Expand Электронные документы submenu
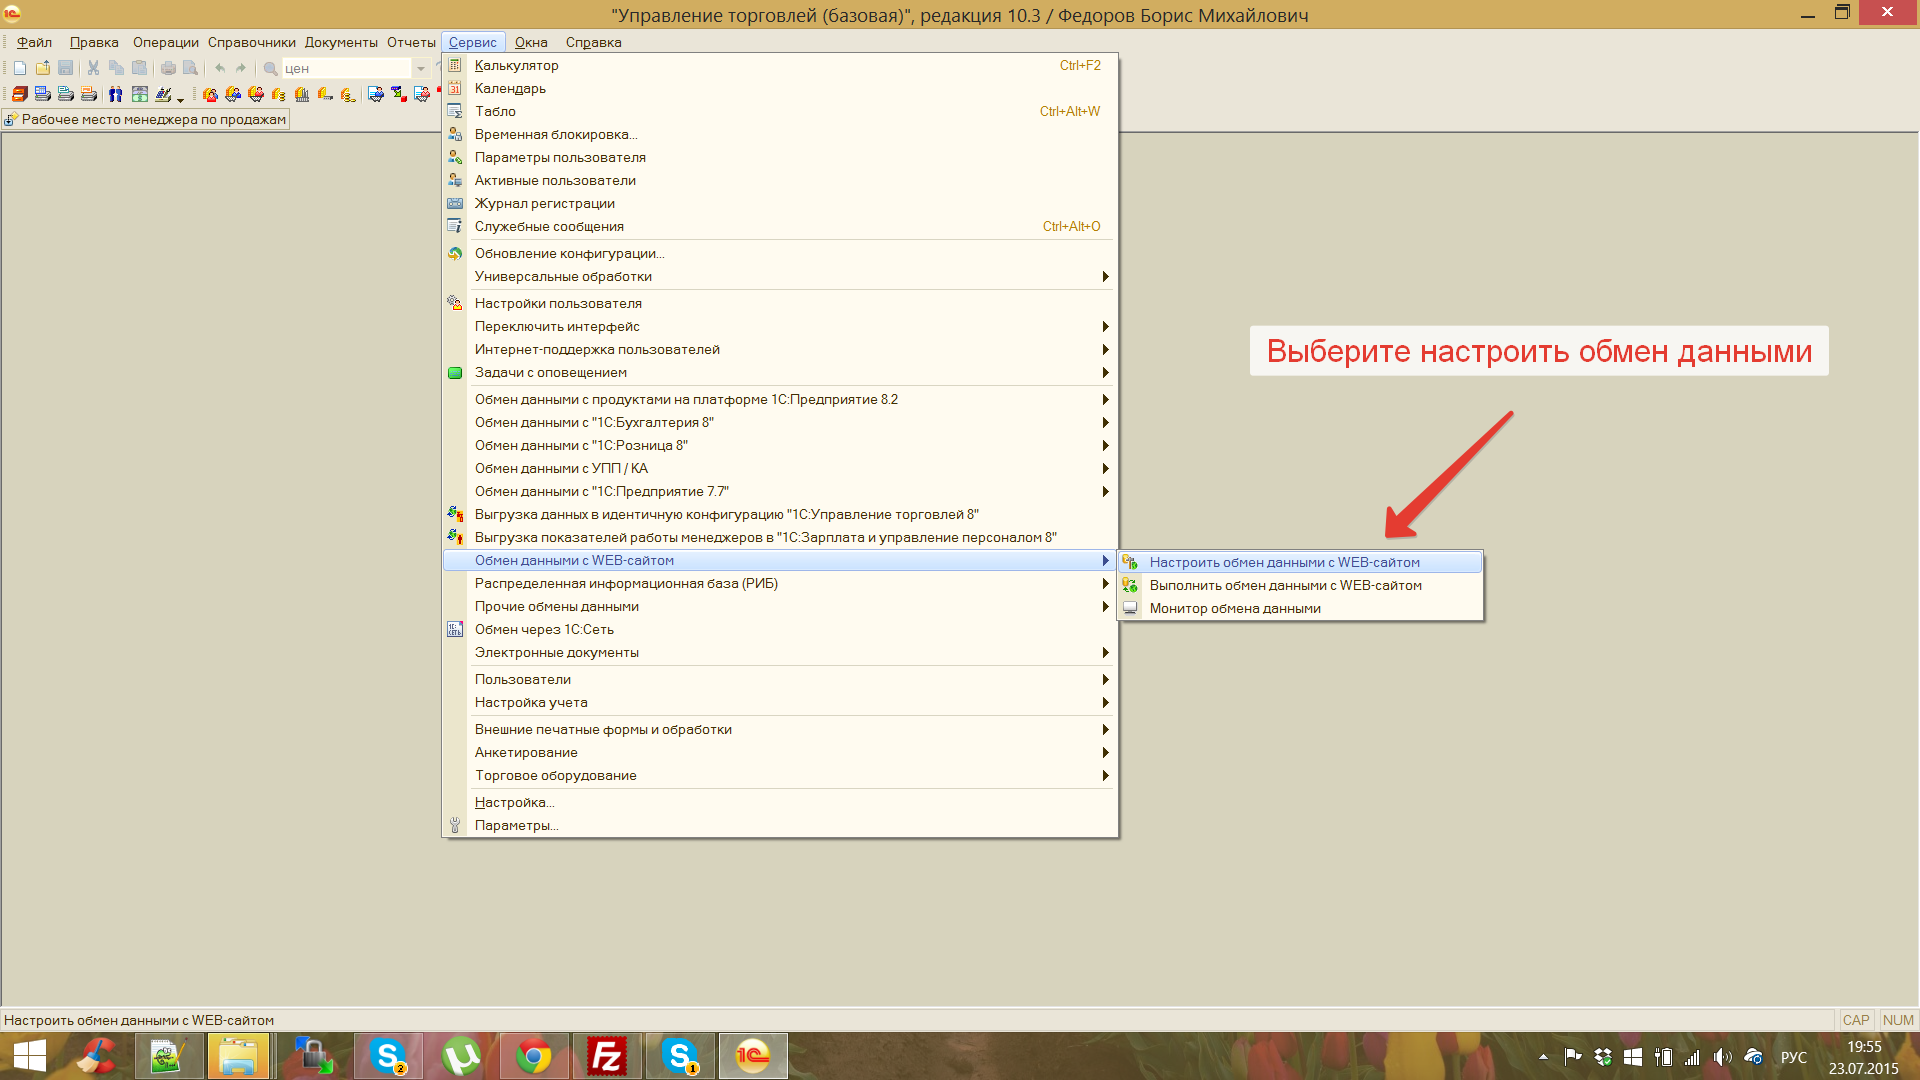The width and height of the screenshot is (1920, 1080). point(779,652)
